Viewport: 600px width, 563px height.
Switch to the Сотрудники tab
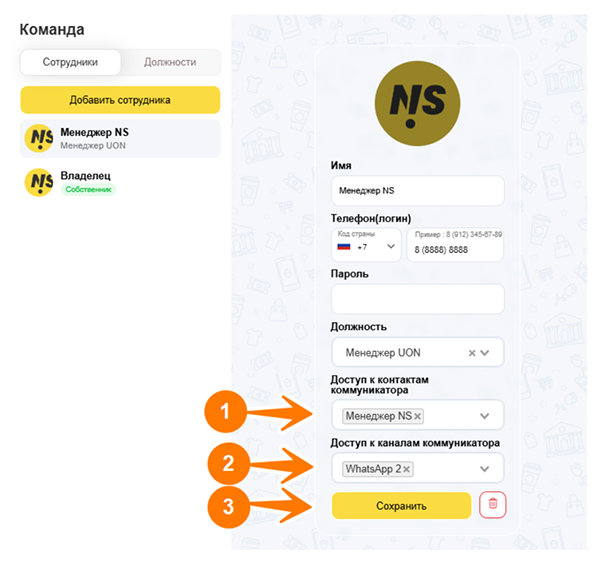[x=70, y=62]
